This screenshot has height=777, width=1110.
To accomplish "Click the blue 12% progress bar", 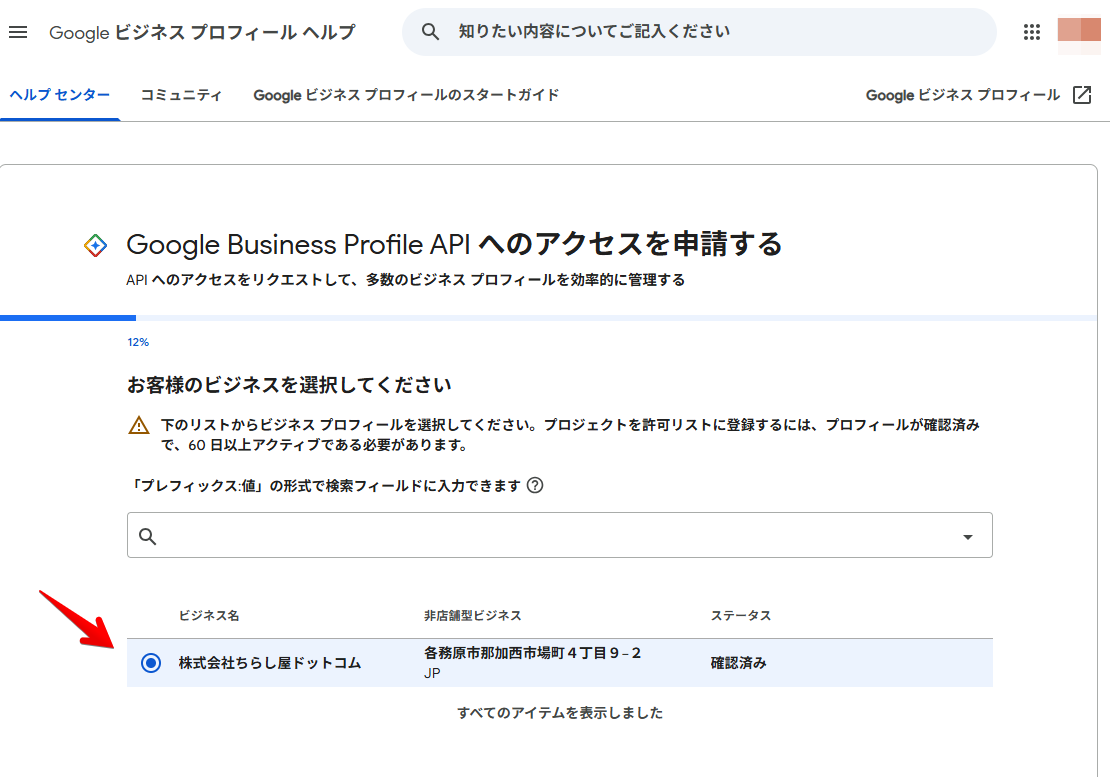I will (x=68, y=318).
